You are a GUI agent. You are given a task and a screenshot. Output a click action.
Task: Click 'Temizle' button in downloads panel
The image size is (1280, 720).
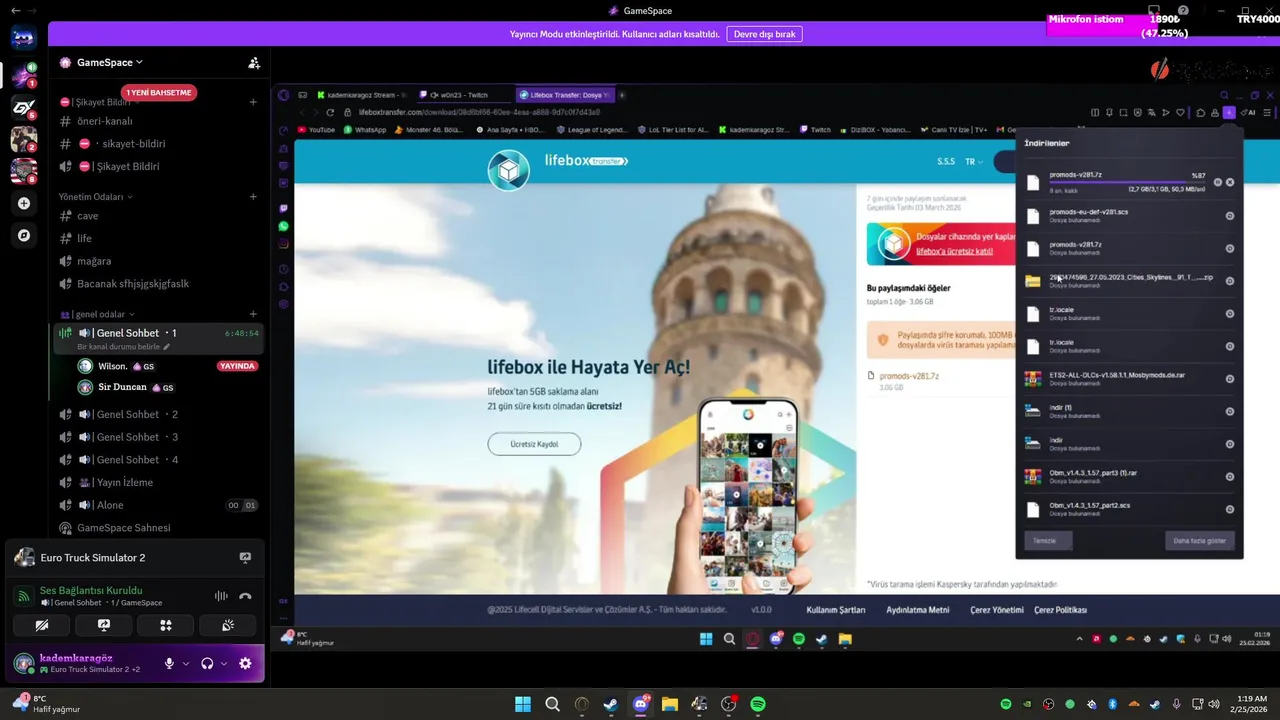[x=1044, y=540]
